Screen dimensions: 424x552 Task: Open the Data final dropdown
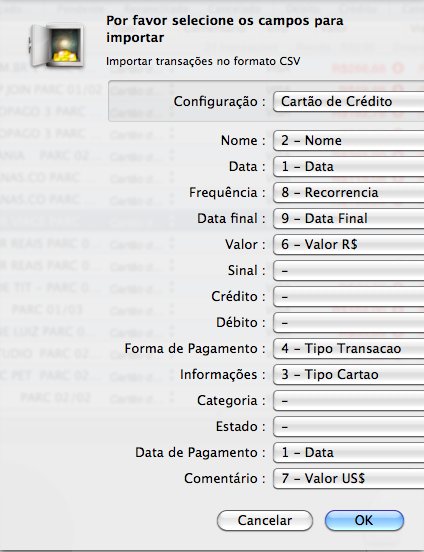coord(349,219)
